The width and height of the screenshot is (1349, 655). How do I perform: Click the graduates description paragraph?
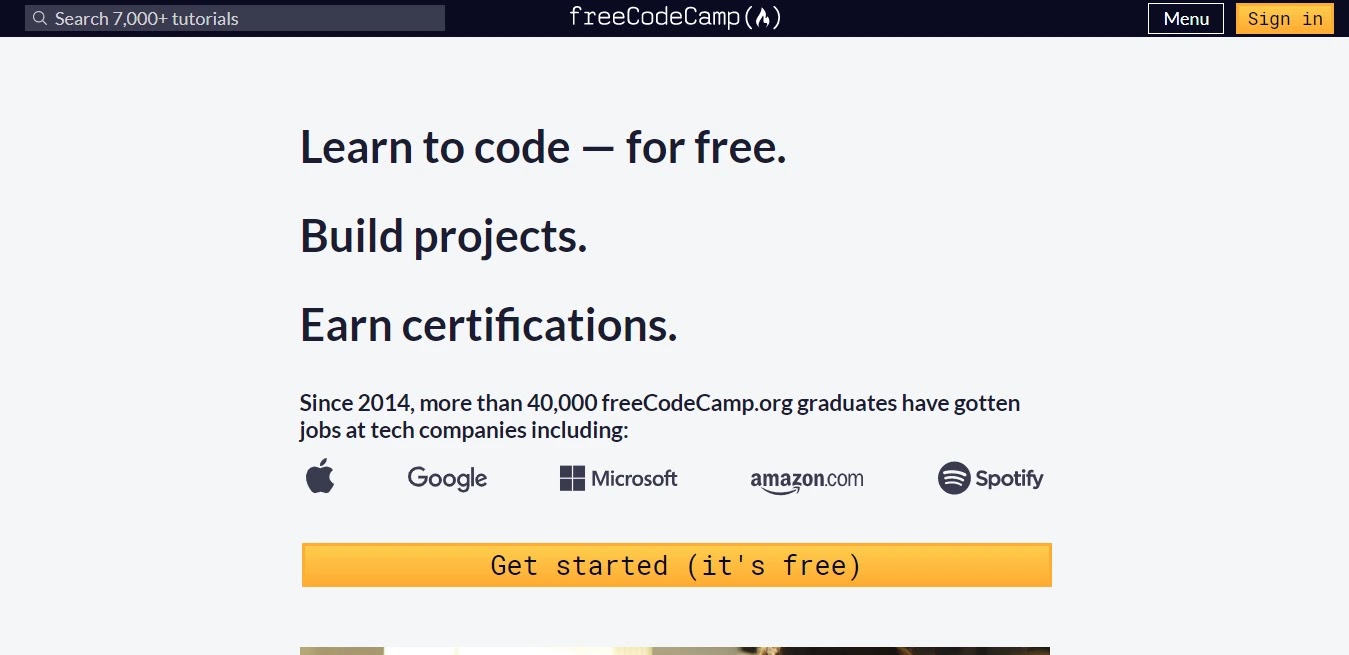click(x=659, y=416)
